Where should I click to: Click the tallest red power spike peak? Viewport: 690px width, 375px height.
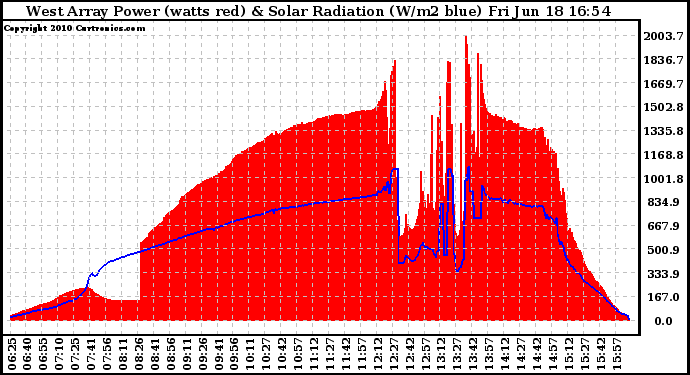[466, 37]
